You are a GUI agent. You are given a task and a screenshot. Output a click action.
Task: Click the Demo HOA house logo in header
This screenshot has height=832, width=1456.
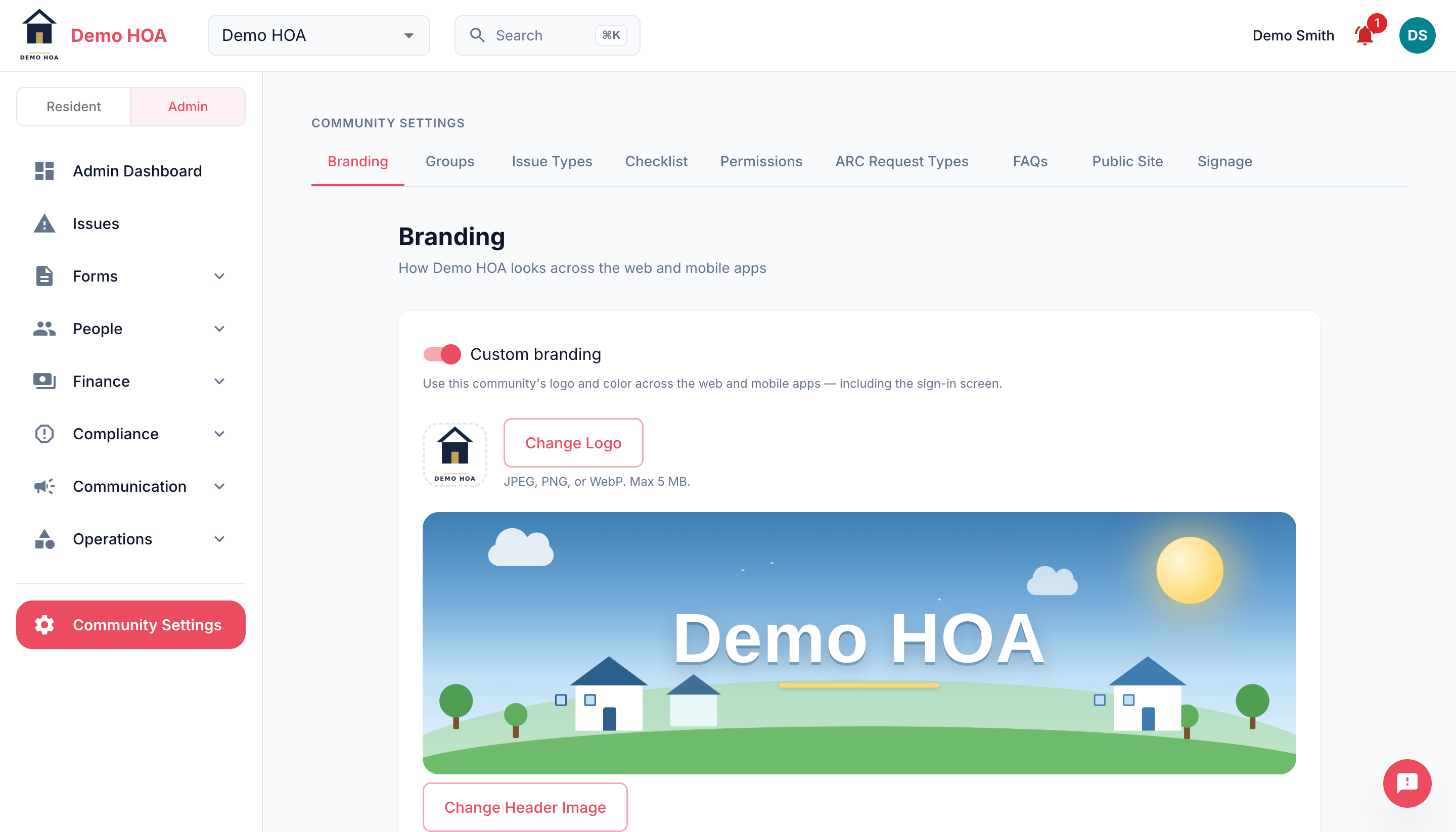[x=39, y=35]
